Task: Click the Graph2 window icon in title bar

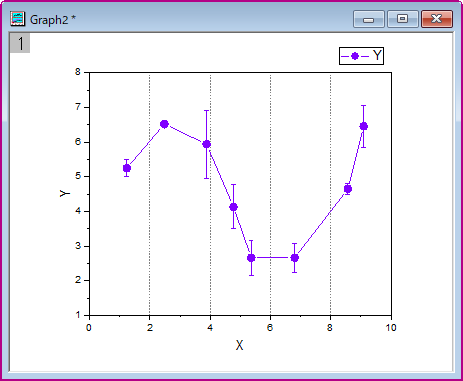Action: pos(18,19)
